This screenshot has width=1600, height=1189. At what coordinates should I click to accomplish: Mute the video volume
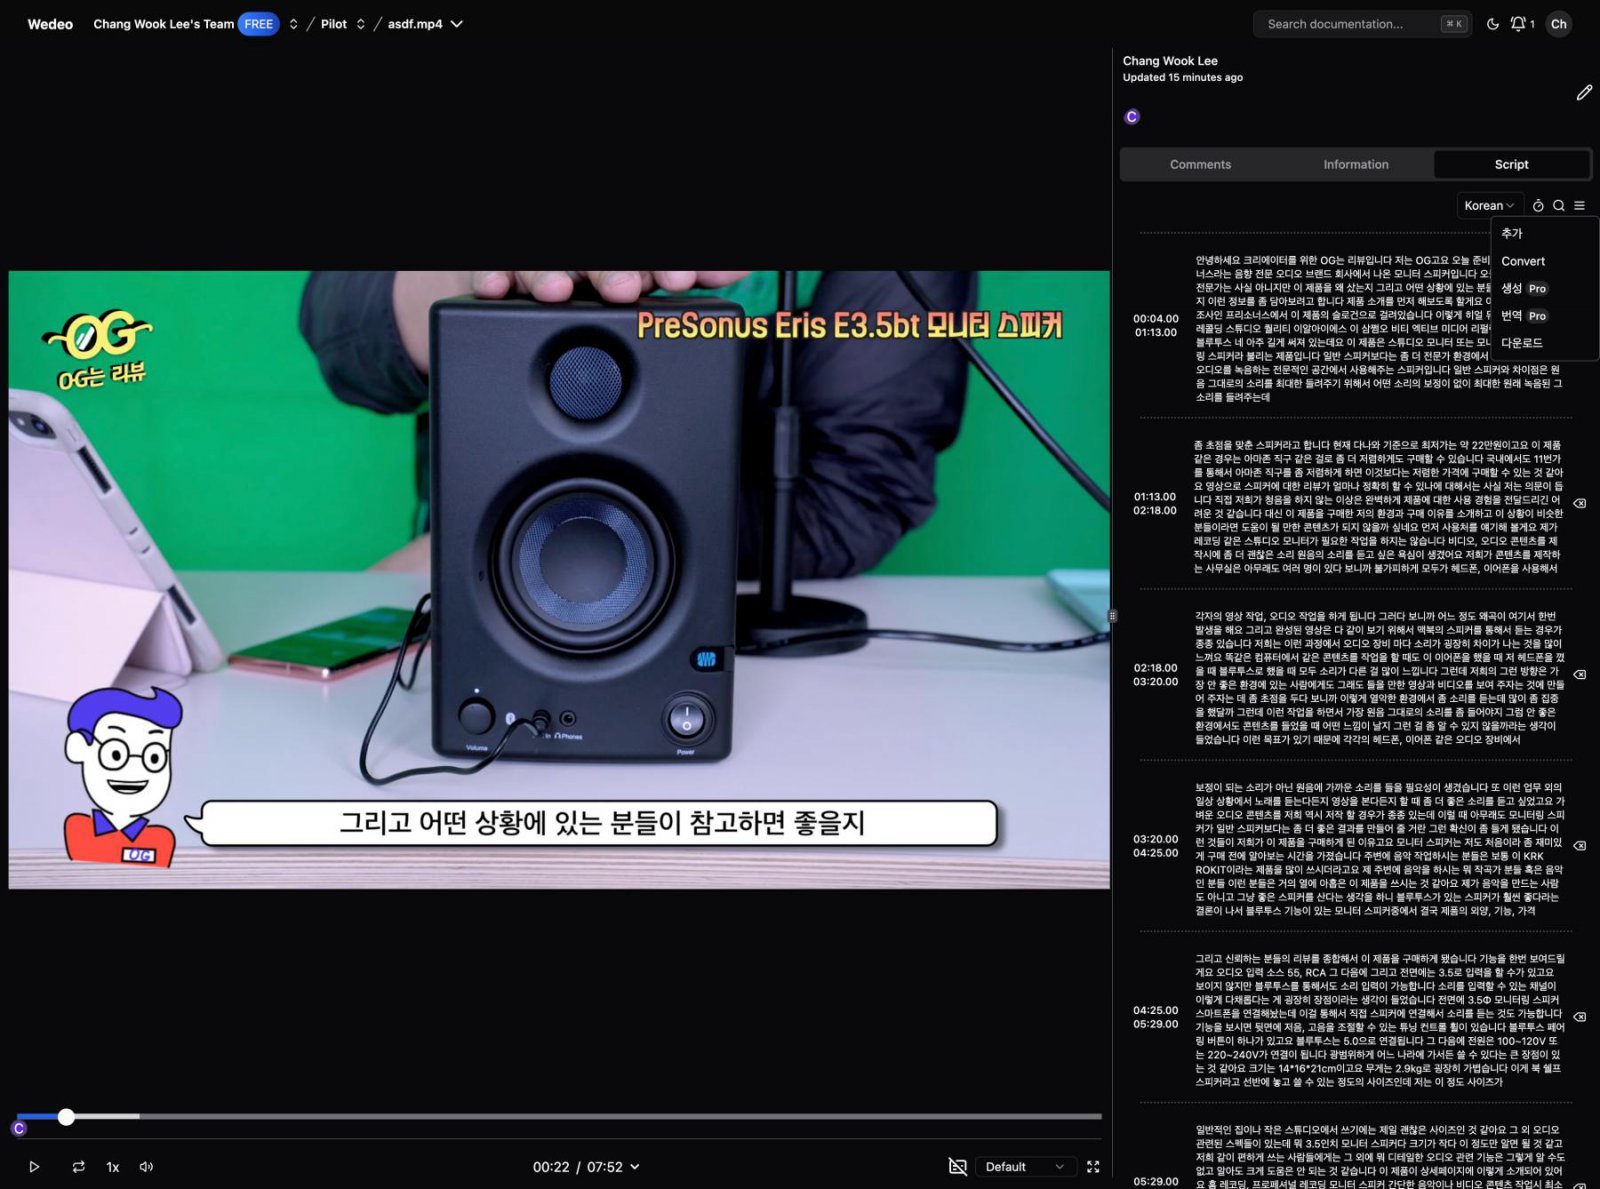[146, 1166]
